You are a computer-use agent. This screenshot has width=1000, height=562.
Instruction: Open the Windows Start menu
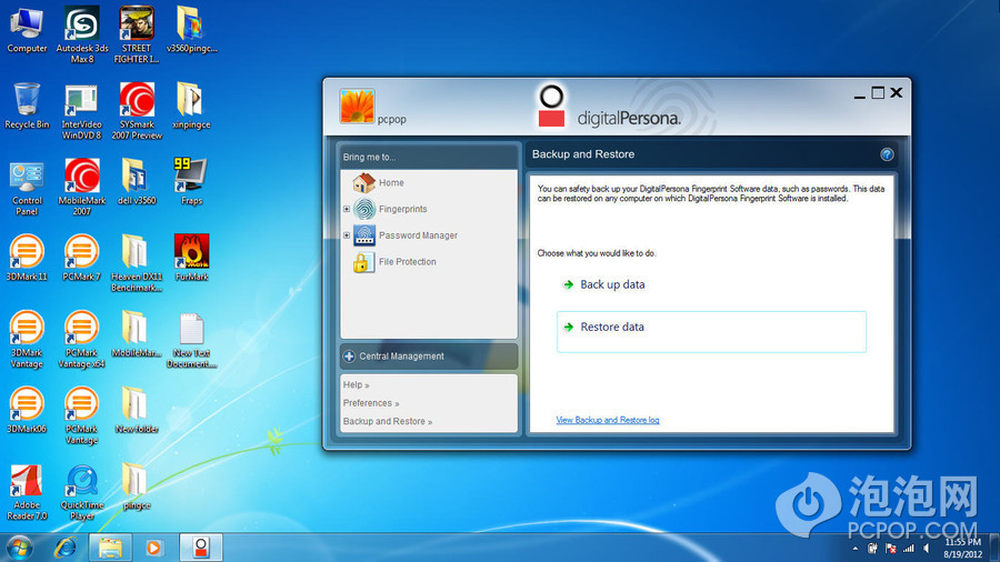point(19,548)
